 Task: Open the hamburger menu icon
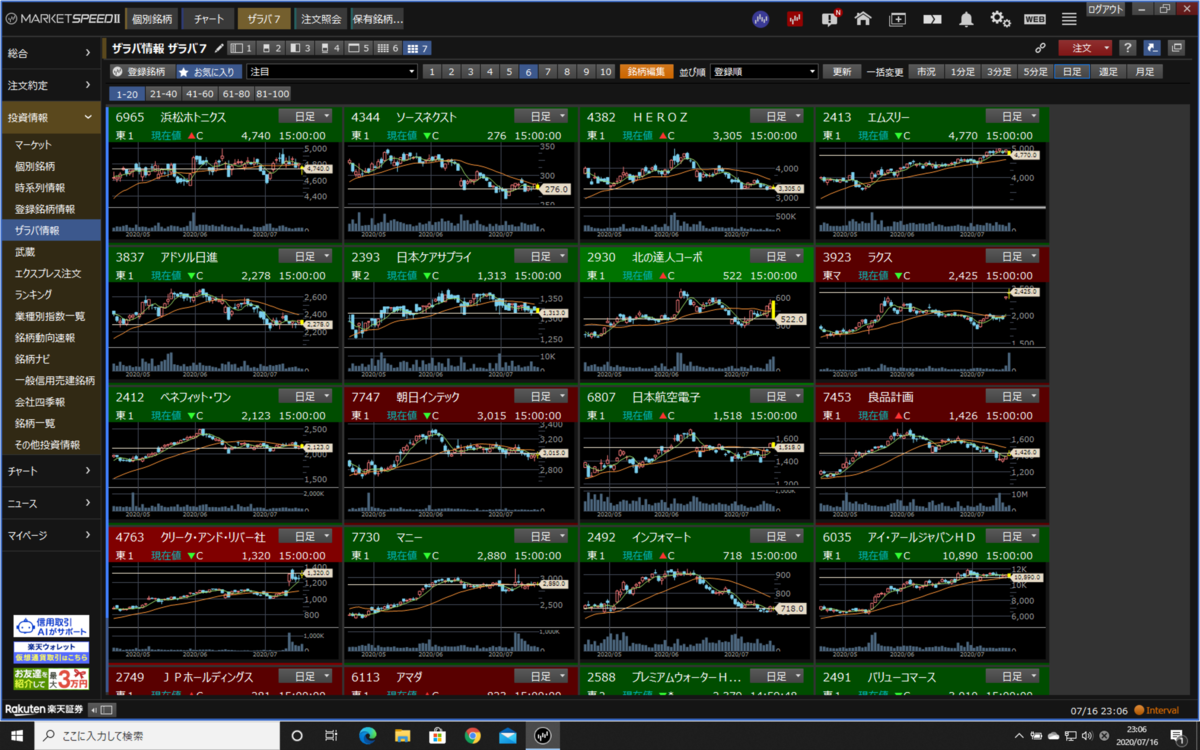point(1069,18)
